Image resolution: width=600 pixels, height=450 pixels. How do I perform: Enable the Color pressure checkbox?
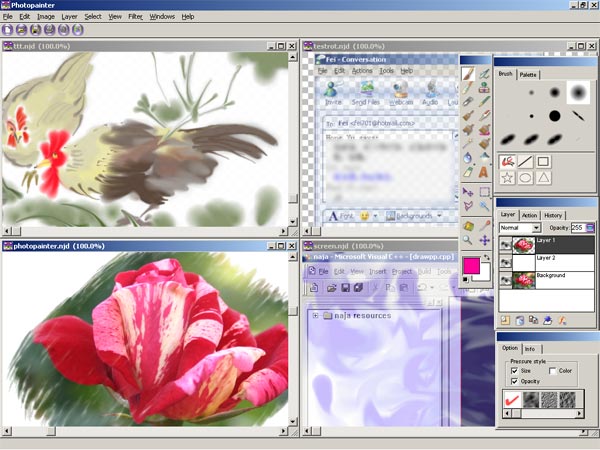point(553,371)
